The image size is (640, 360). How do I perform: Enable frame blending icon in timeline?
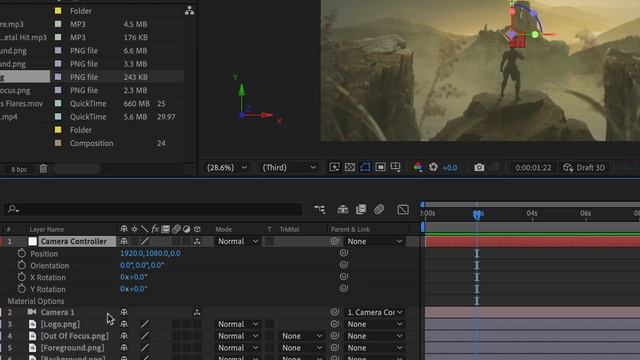[x=361, y=209]
